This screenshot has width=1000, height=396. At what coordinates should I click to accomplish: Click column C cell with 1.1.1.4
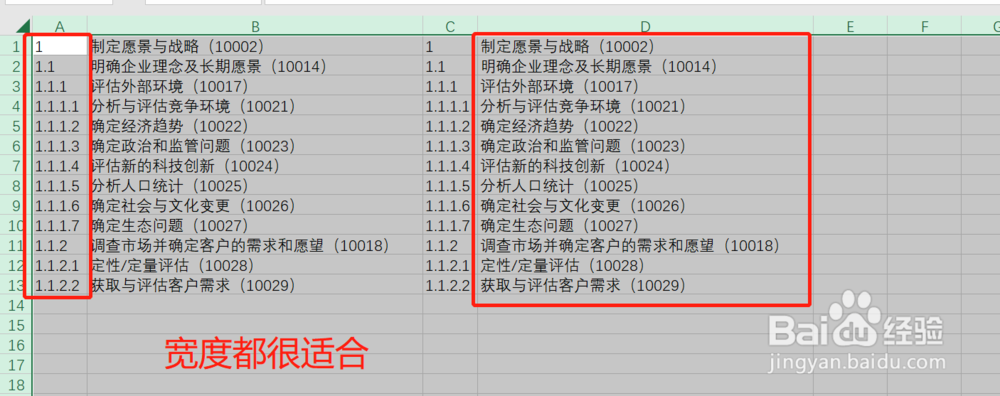(x=450, y=166)
